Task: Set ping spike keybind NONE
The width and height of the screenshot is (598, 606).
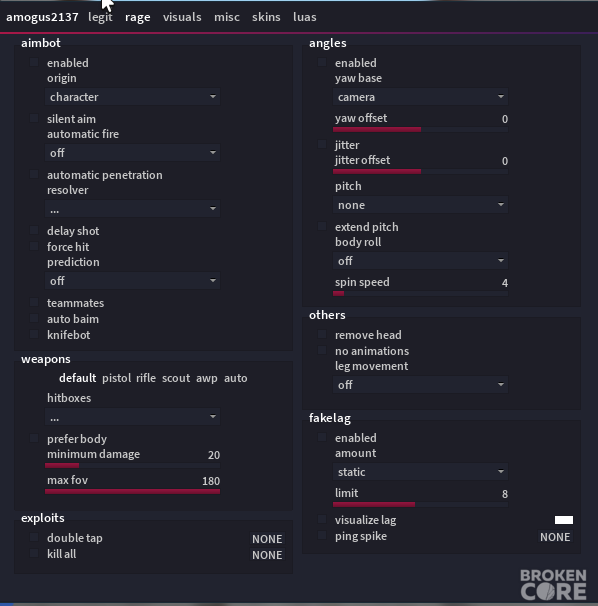Action: pyautogui.click(x=555, y=537)
